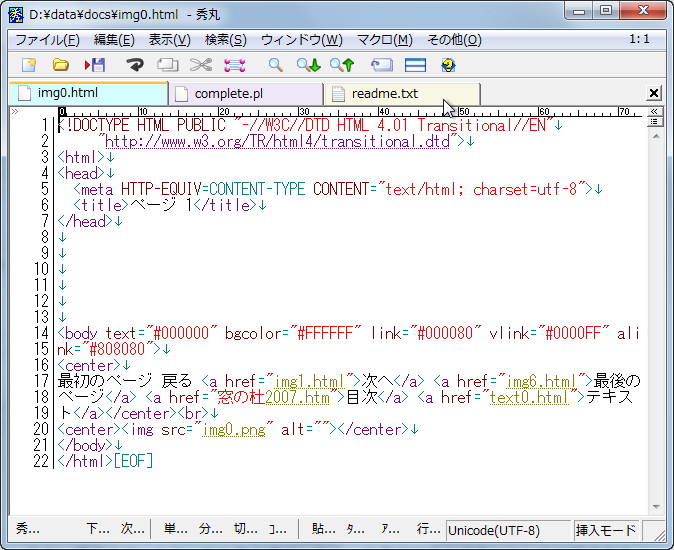Click the « chevron above the vertical scrollbar
This screenshot has height=550, width=674.
(x=654, y=111)
